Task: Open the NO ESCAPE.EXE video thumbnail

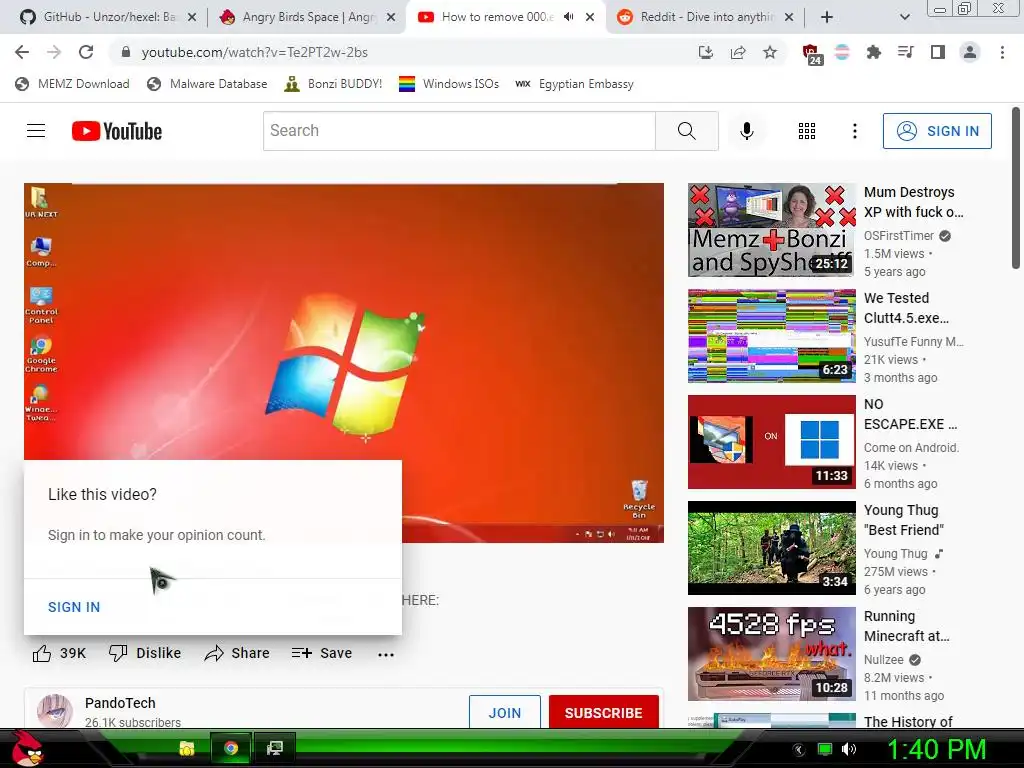Action: pyautogui.click(x=771, y=441)
